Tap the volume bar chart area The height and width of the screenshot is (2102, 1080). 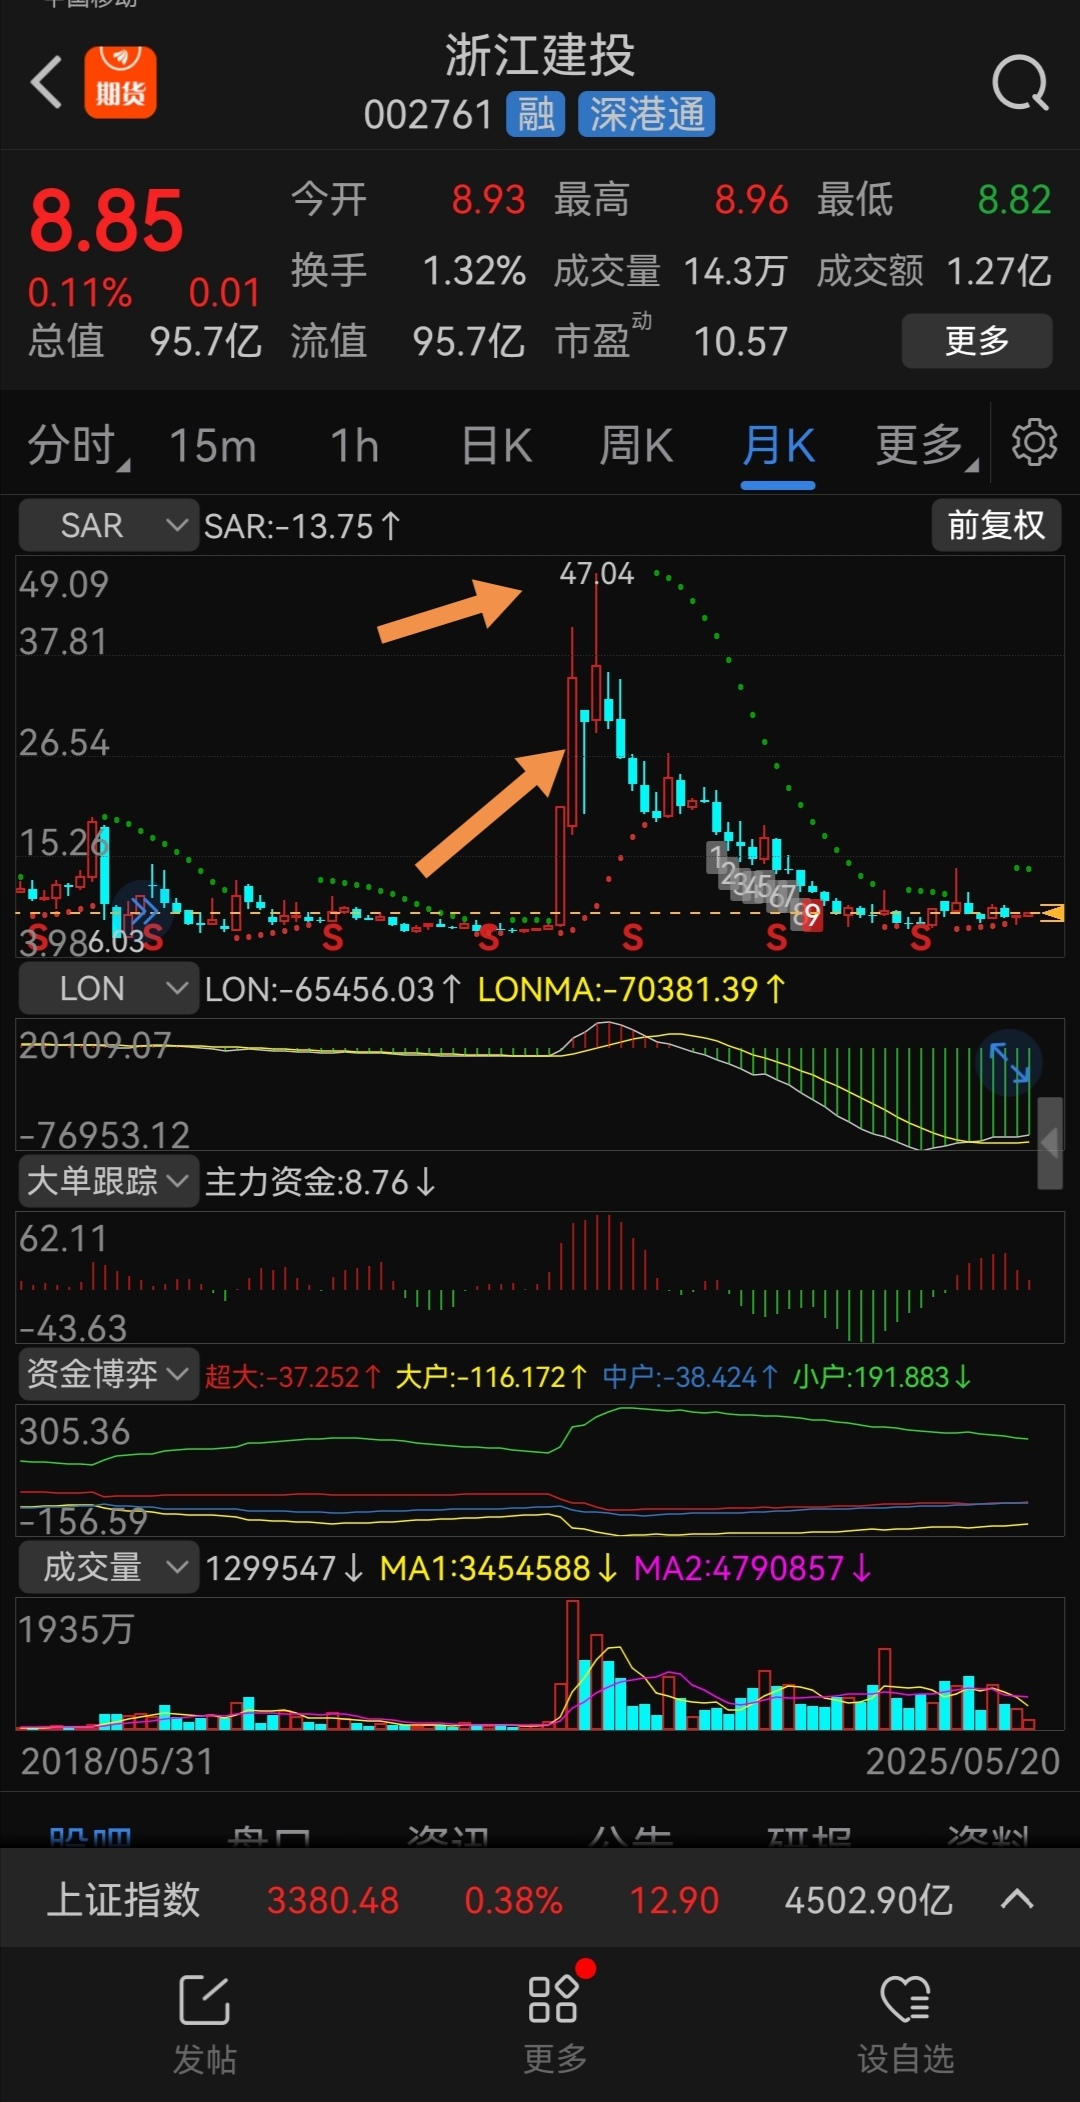(x=540, y=1664)
